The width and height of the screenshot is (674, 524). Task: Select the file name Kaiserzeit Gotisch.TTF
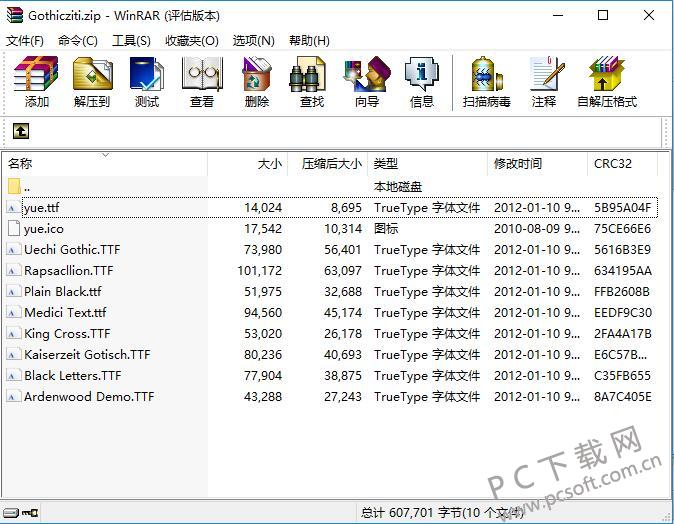(x=87, y=355)
